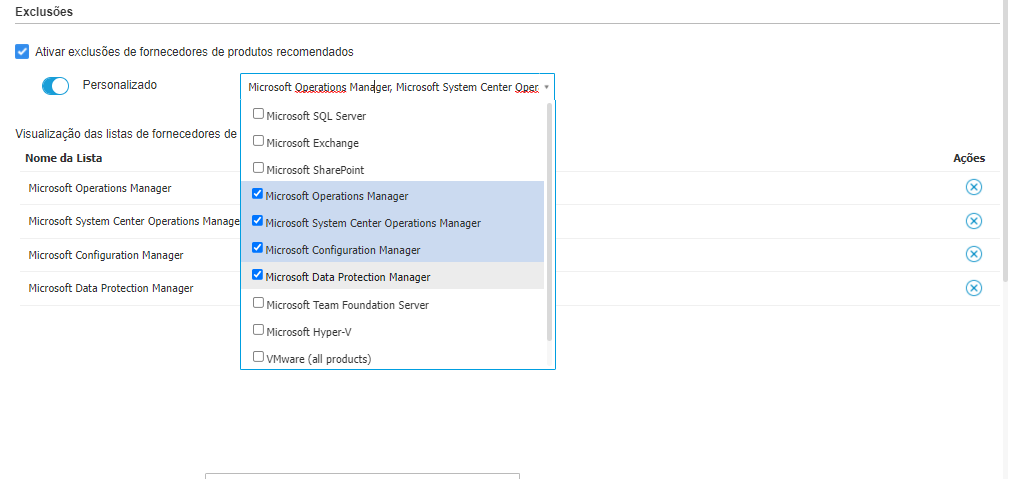The image size is (1023, 479).
Task: Collapse the vendor selection dropdown arrow
Action: pyautogui.click(x=546, y=87)
